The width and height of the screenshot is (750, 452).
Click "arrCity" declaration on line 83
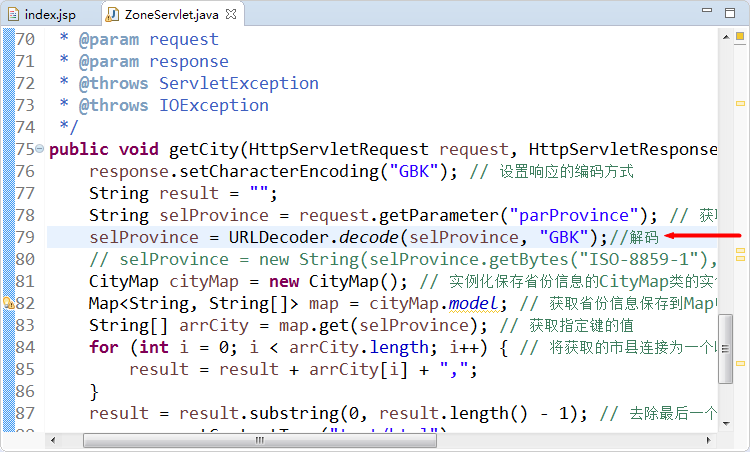pos(214,326)
